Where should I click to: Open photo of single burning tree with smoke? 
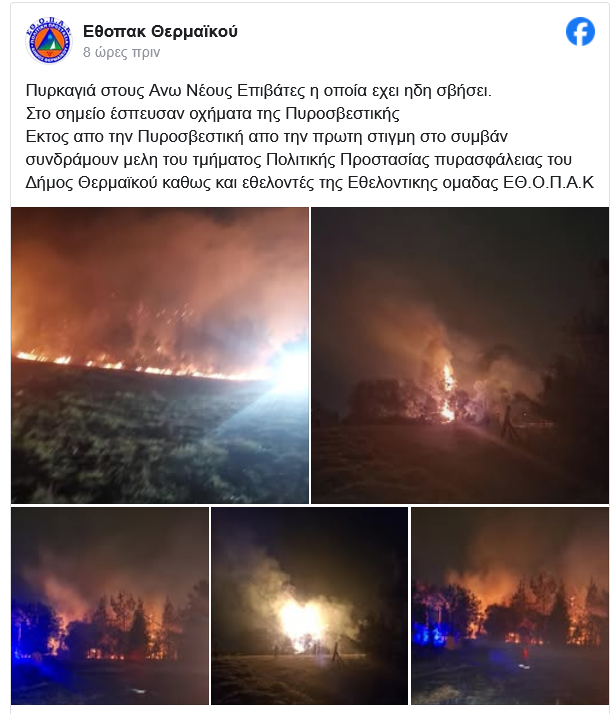460,355
